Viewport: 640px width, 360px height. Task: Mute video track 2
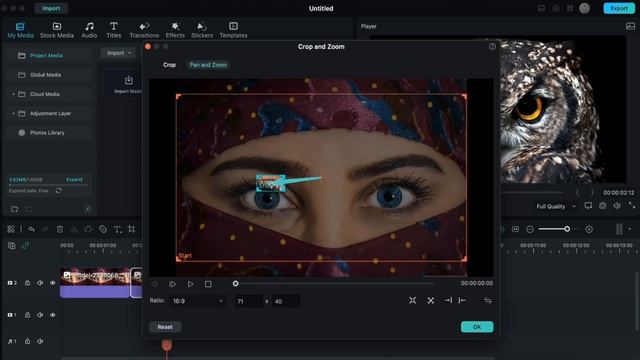(x=40, y=283)
